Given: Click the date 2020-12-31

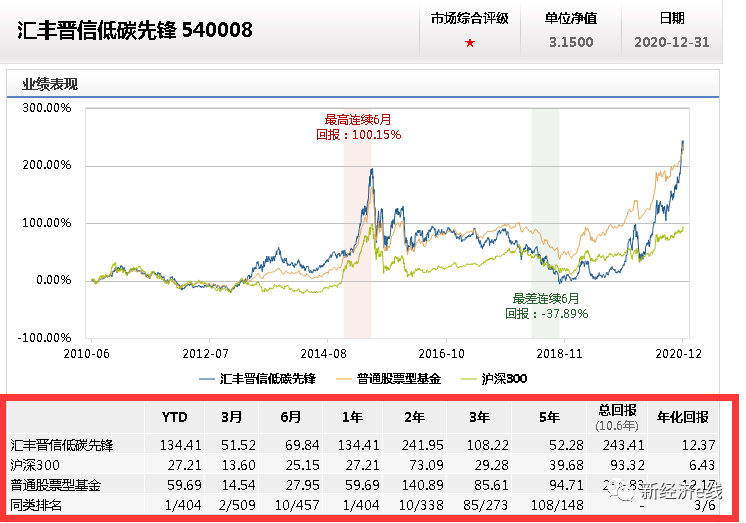Looking at the screenshot, I should (671, 42).
